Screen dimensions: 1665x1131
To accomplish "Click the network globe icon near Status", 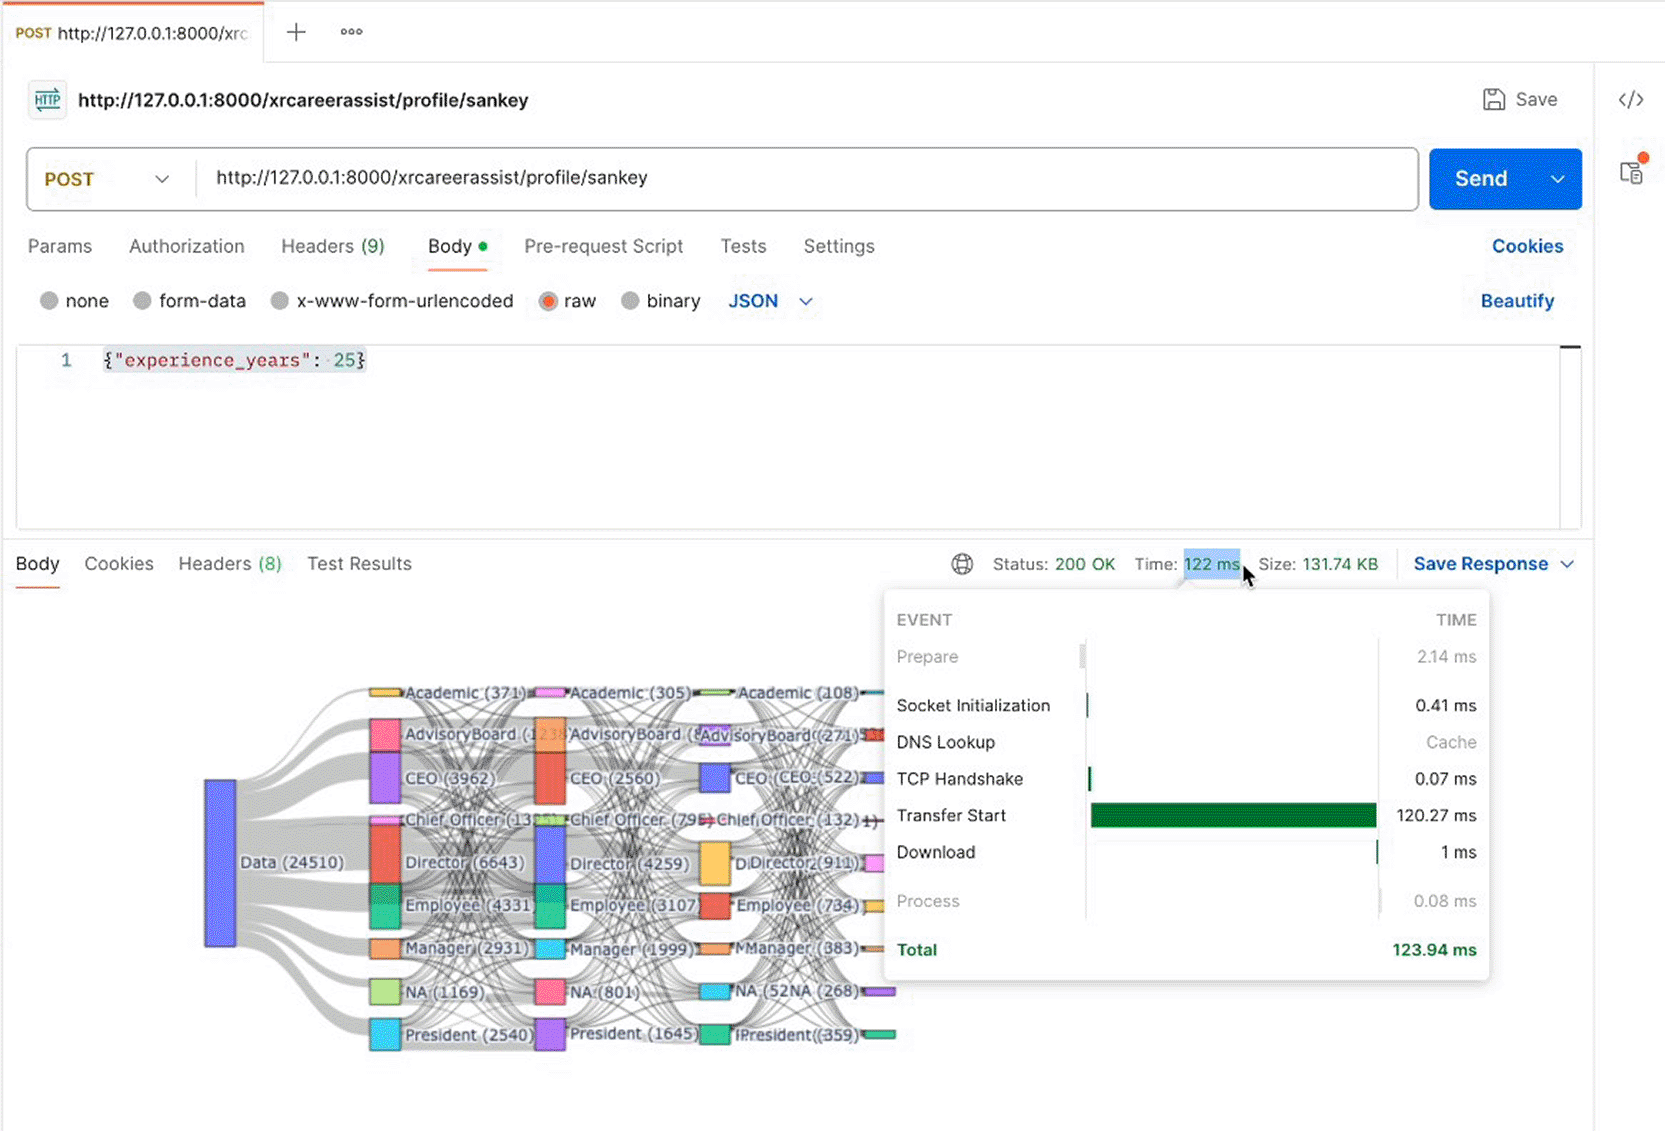I will pyautogui.click(x=962, y=564).
